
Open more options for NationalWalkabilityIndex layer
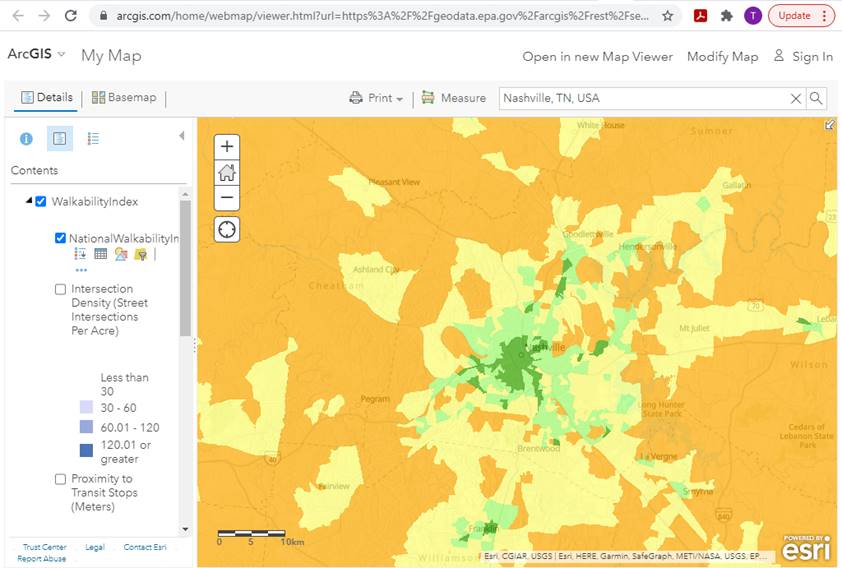click(x=81, y=270)
